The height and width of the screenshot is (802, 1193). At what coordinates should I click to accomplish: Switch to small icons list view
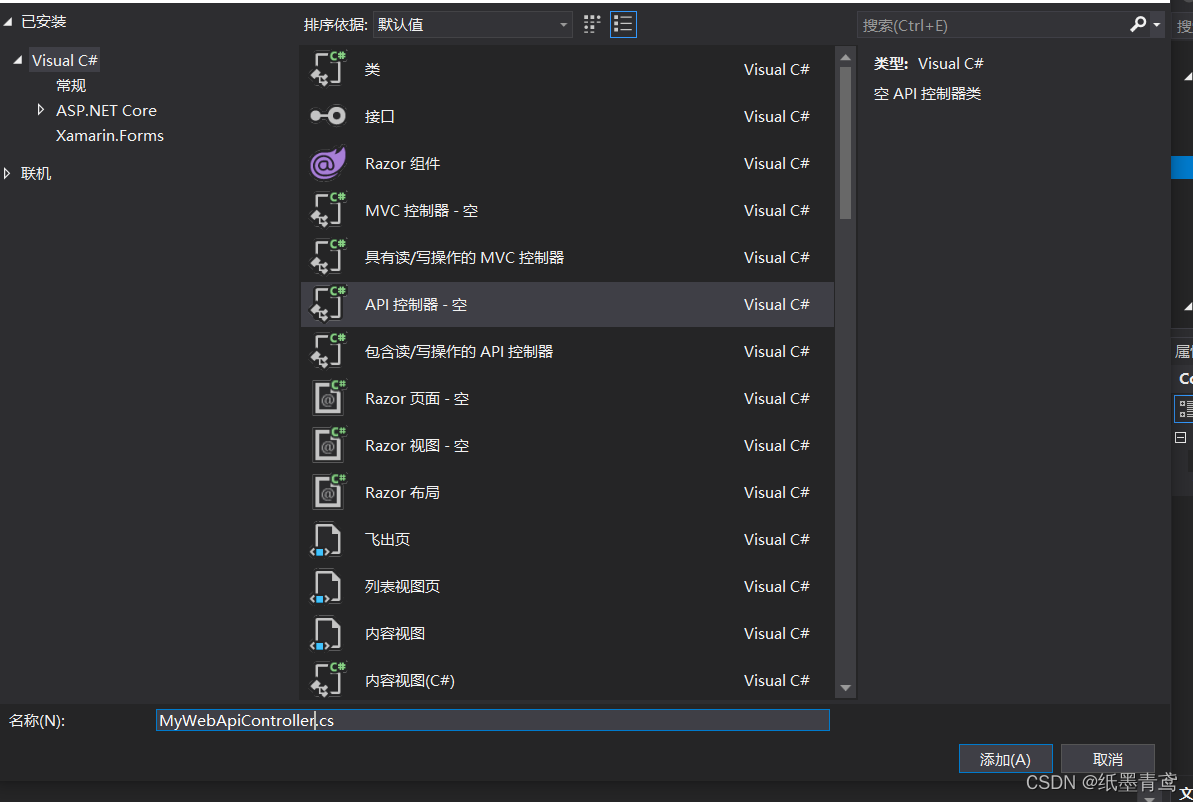pos(623,24)
